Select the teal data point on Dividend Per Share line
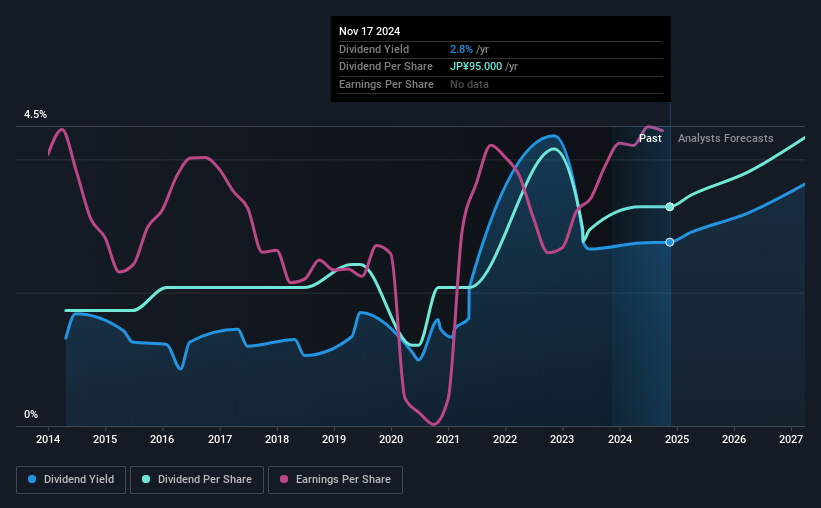The image size is (821, 508). pyautogui.click(x=670, y=207)
